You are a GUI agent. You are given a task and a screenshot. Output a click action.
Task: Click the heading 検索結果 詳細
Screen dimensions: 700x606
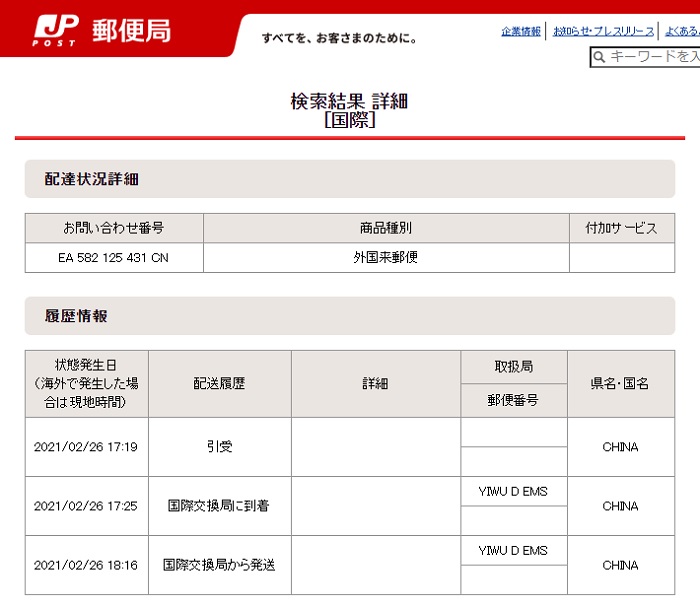tap(349, 101)
